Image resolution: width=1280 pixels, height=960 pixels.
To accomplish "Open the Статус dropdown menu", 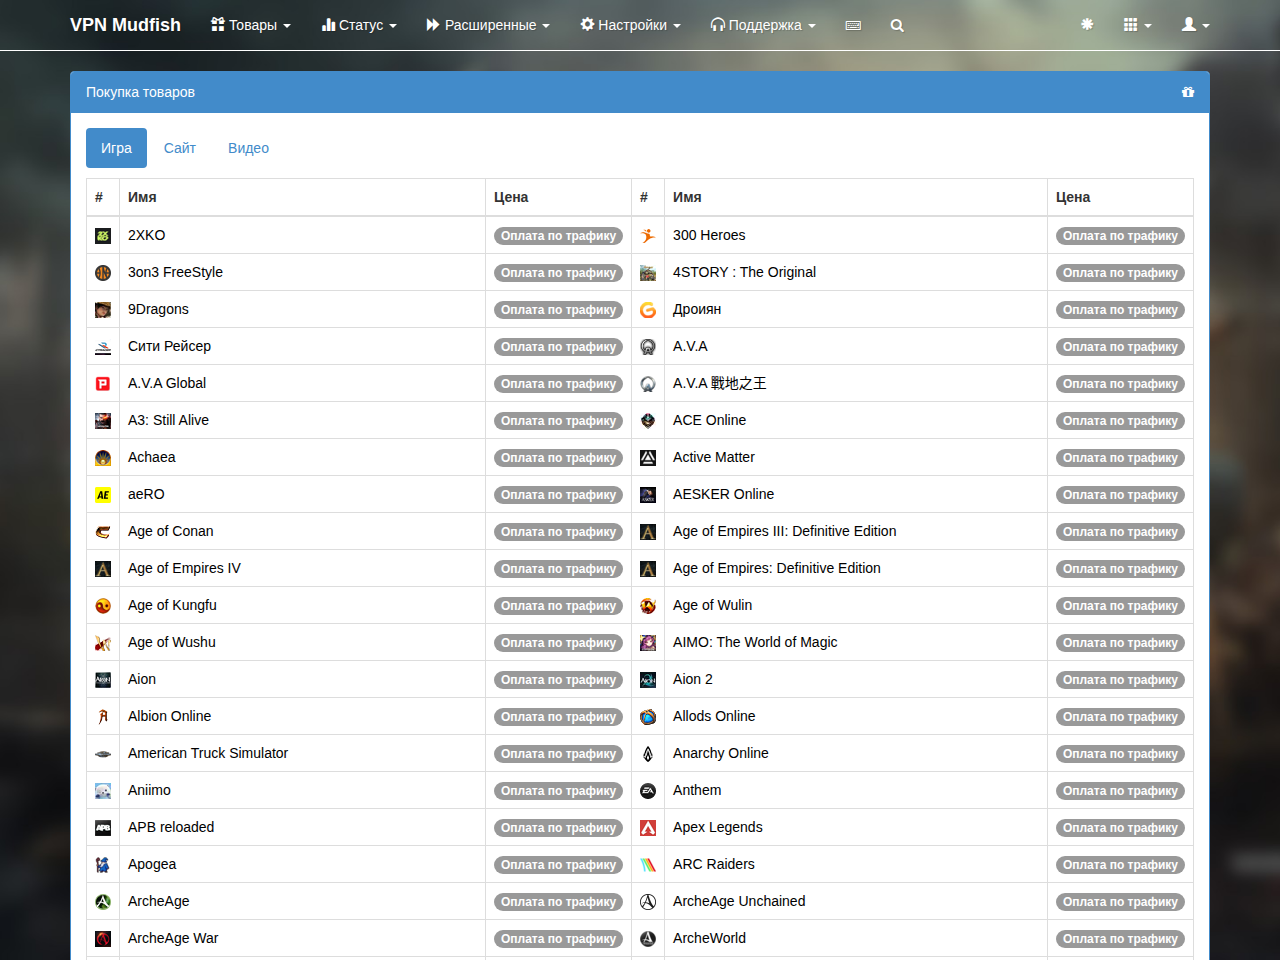I will click(359, 25).
